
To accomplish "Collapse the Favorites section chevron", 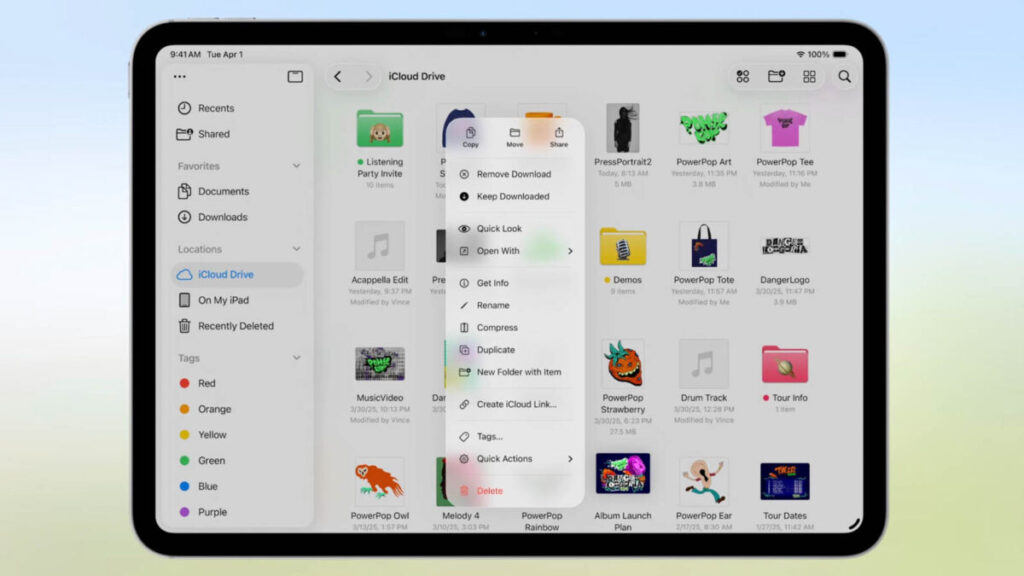I will tap(296, 166).
